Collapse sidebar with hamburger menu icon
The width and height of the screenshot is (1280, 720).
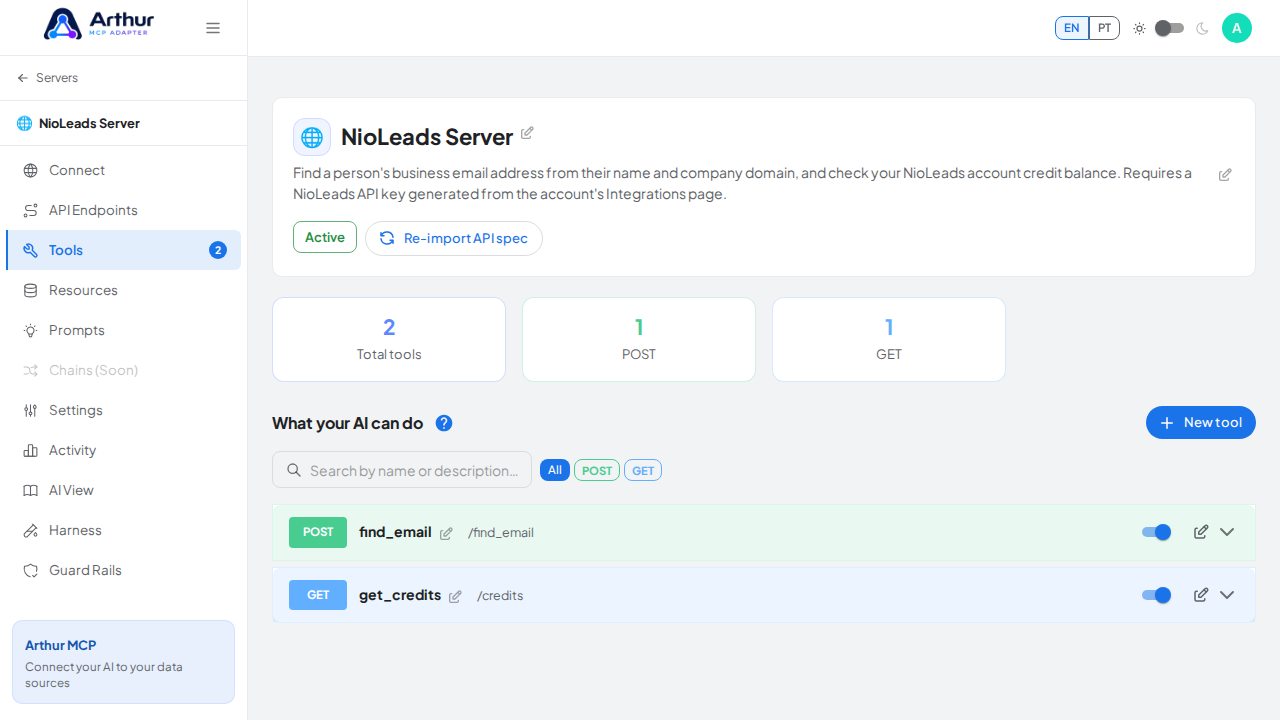[x=213, y=28]
